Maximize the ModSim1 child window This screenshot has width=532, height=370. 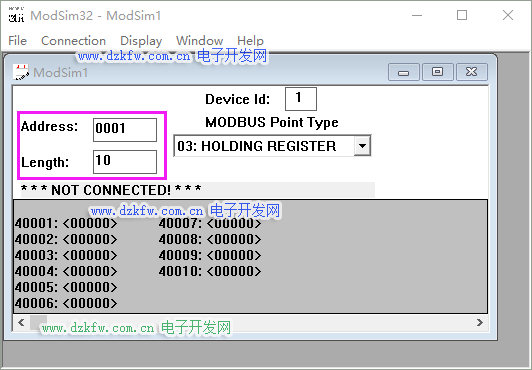pos(438,72)
